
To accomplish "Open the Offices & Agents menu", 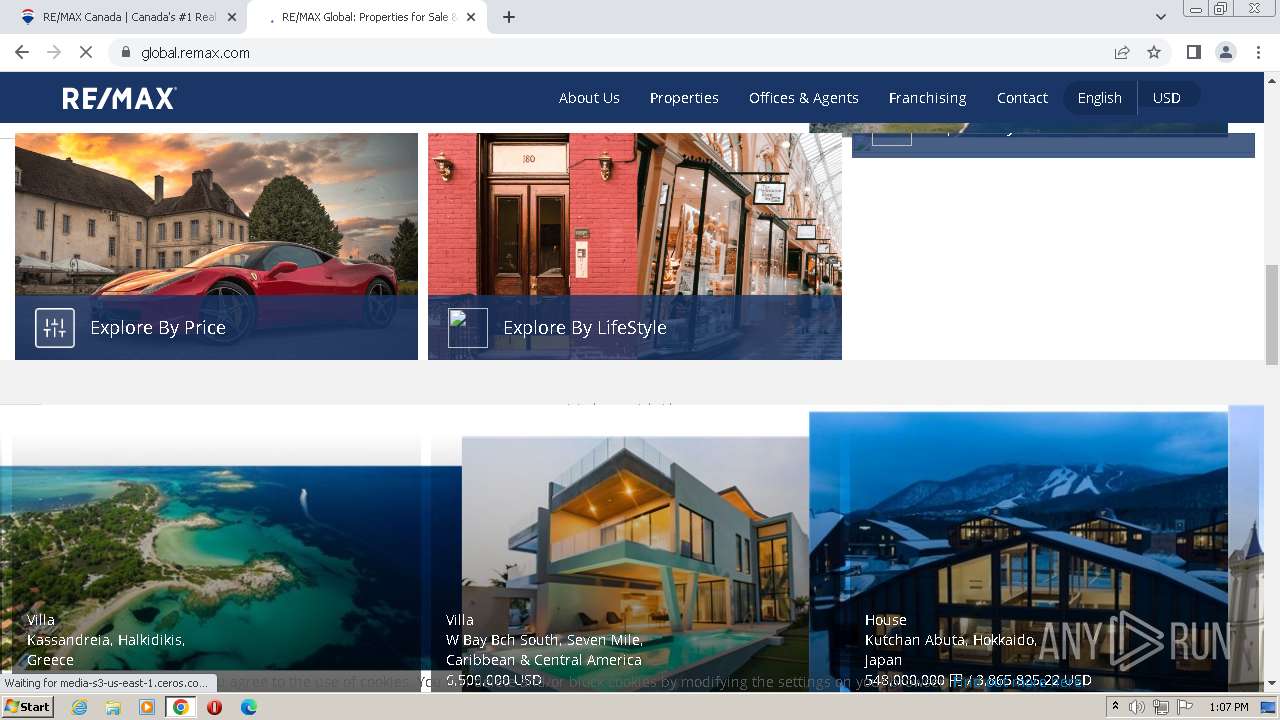I will click(804, 98).
